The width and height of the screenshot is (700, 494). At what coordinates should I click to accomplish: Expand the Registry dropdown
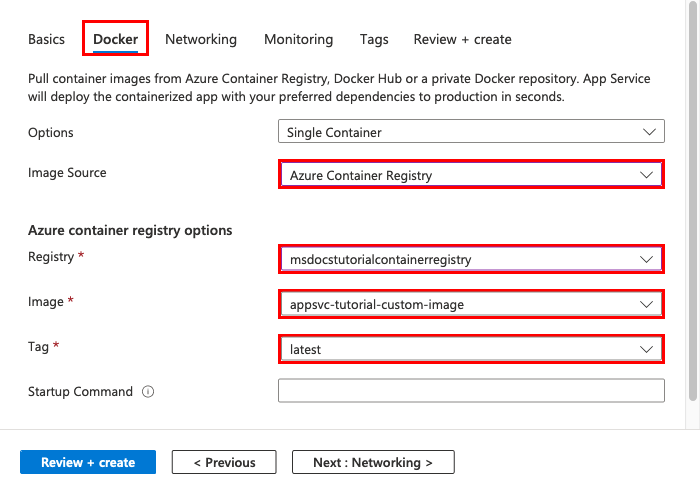(x=645, y=259)
